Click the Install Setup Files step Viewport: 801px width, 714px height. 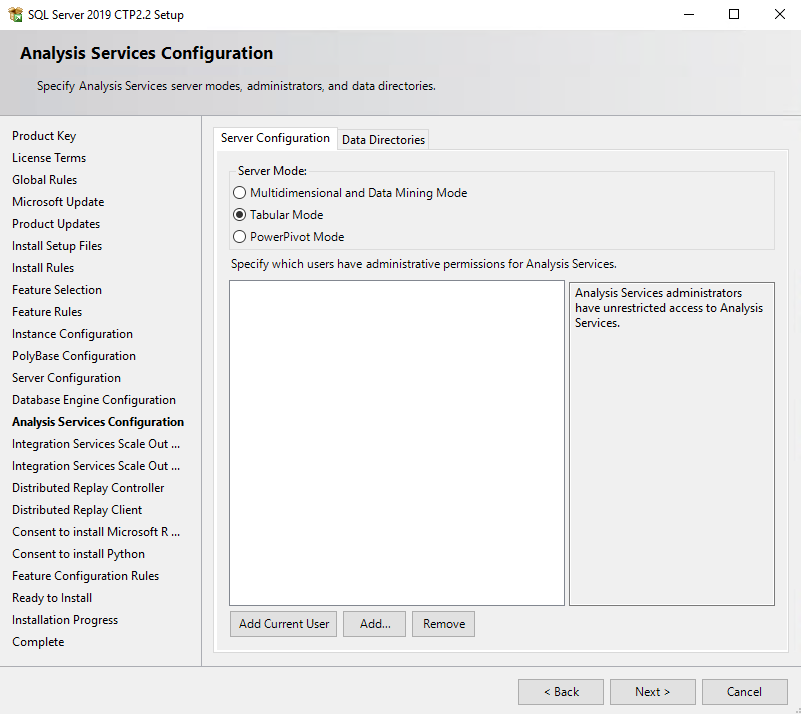pos(57,246)
